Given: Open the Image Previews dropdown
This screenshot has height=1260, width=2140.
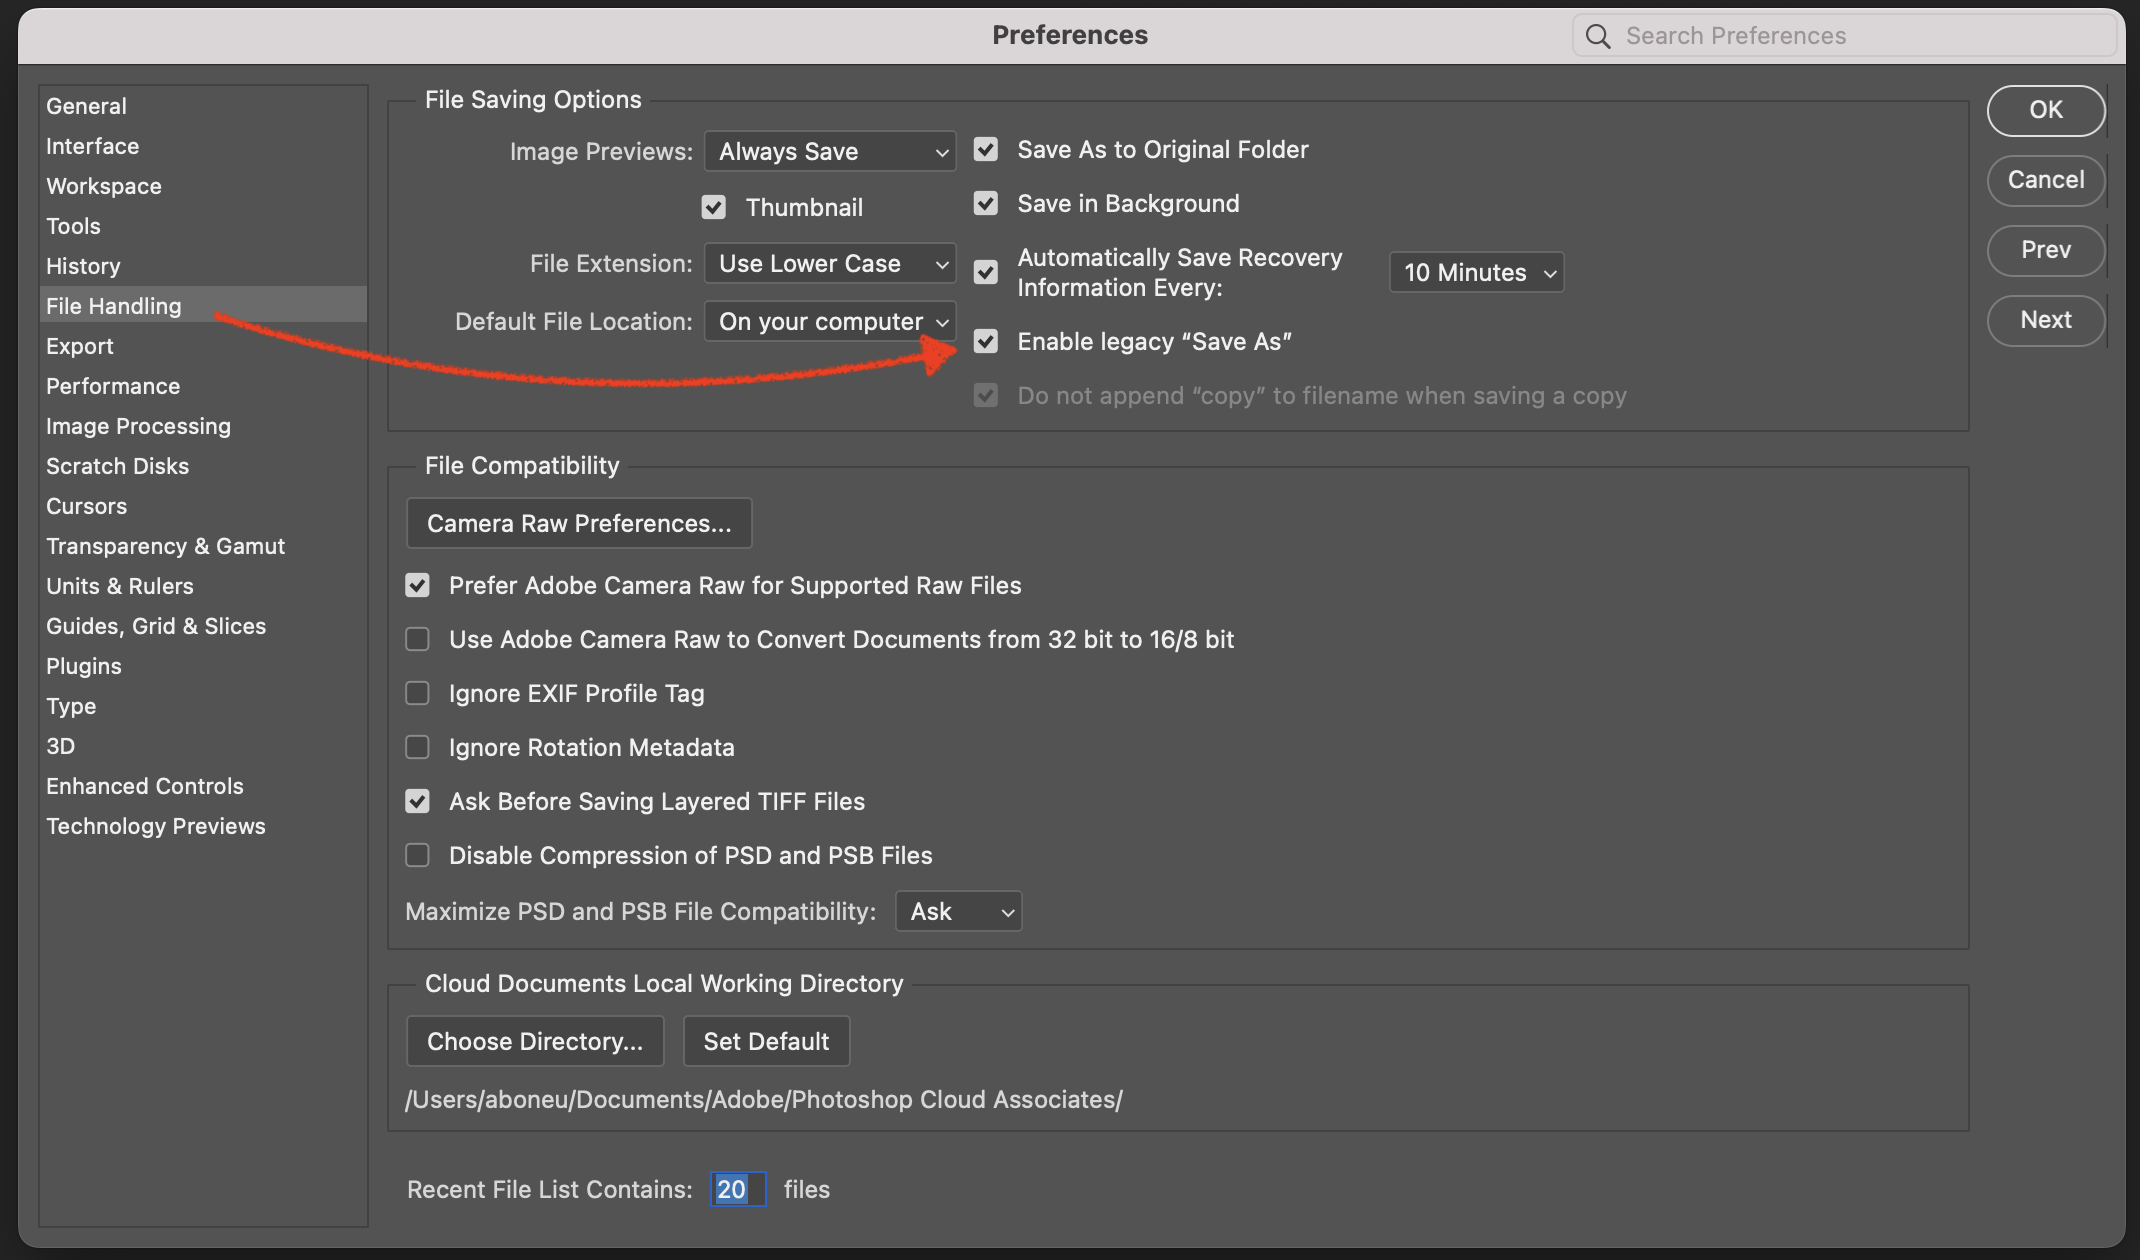Looking at the screenshot, I should [830, 152].
